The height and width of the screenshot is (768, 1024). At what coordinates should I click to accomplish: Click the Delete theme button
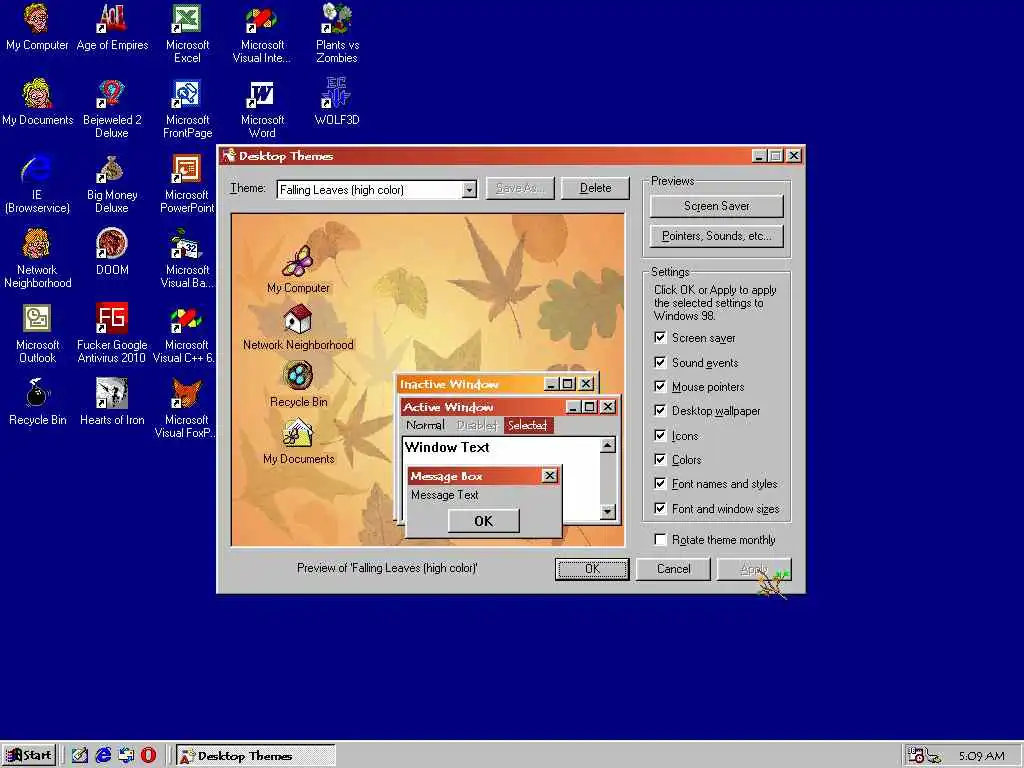[595, 188]
